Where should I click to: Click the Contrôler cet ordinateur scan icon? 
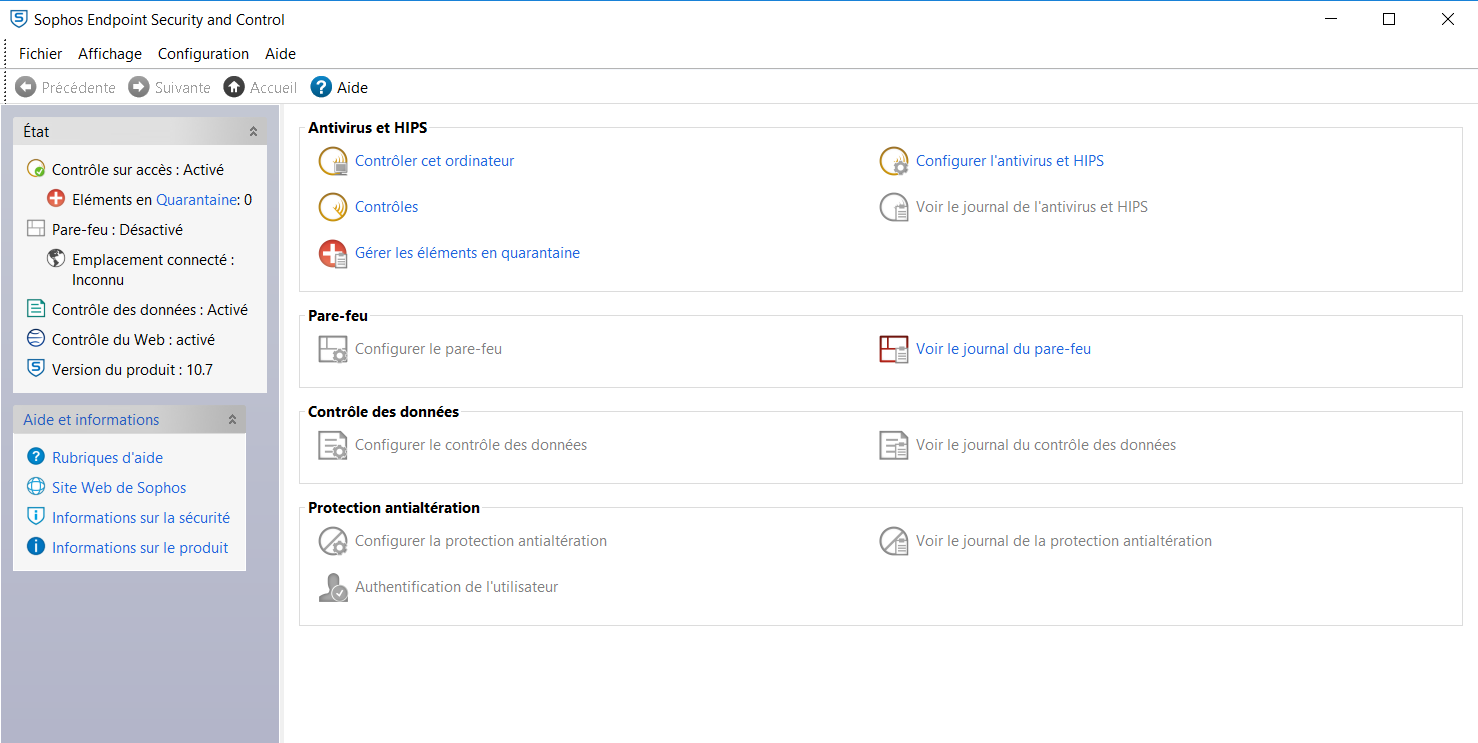(333, 161)
